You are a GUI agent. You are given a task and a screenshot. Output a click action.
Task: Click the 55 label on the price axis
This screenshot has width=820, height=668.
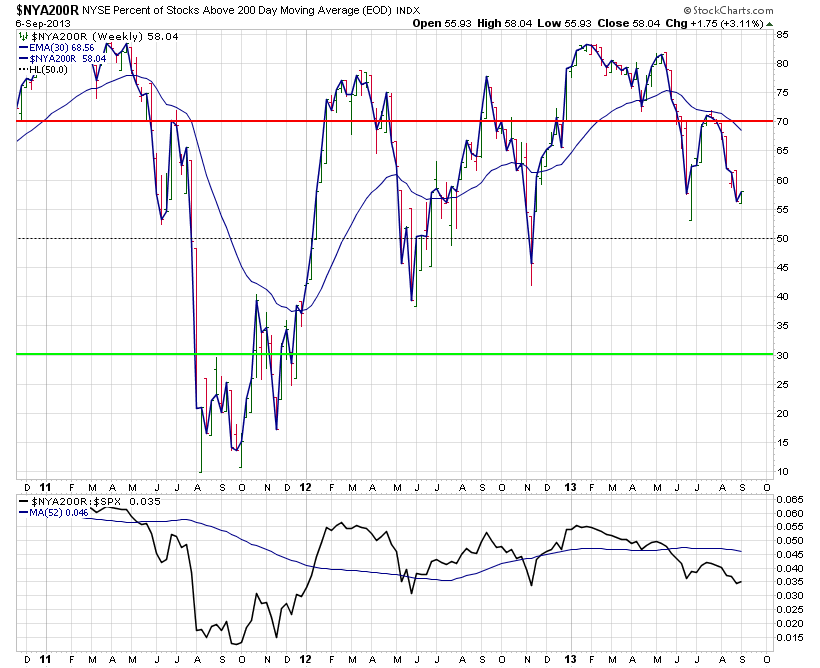pyautogui.click(x=782, y=209)
